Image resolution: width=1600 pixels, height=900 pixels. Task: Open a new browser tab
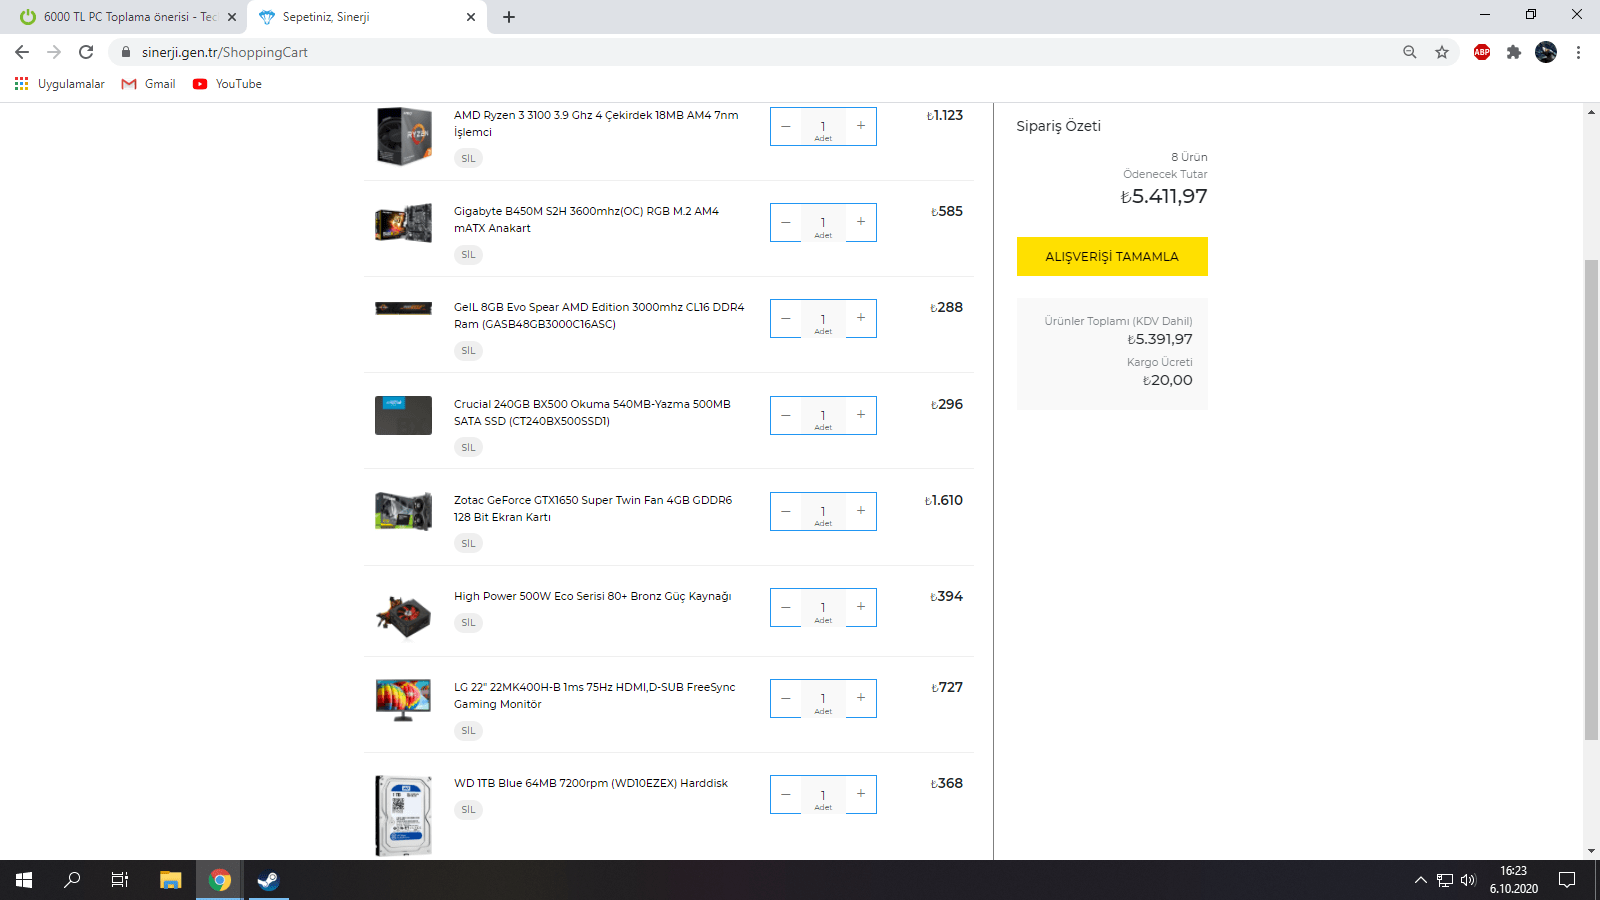coord(509,17)
